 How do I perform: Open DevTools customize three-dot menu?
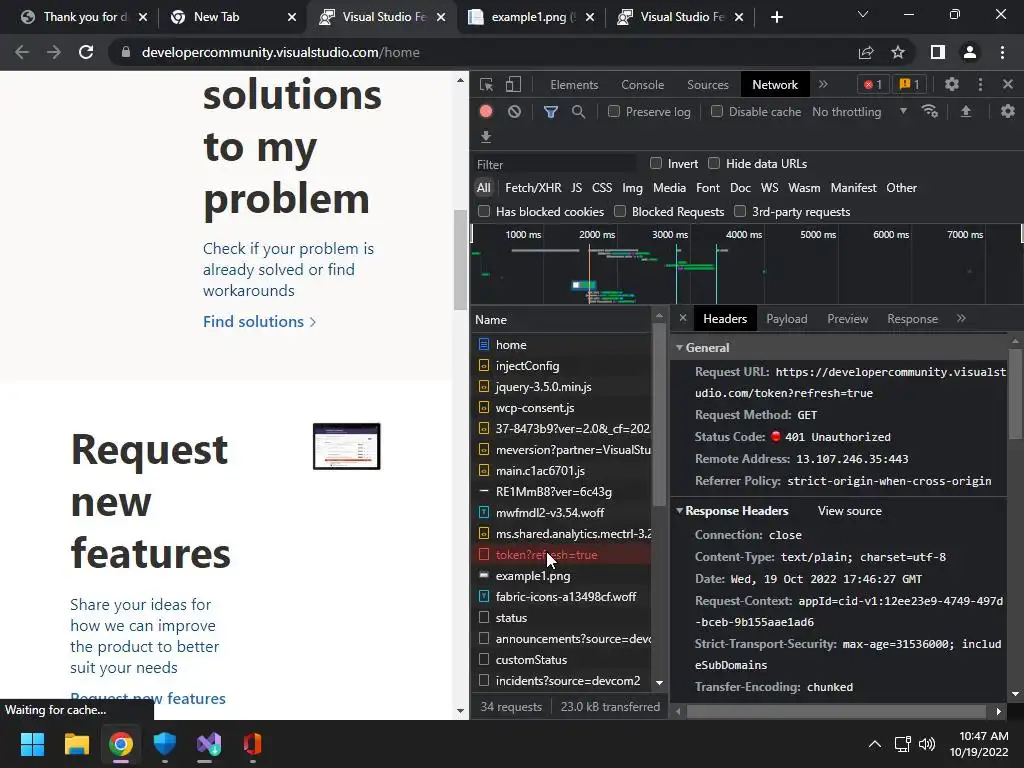[x=980, y=84]
